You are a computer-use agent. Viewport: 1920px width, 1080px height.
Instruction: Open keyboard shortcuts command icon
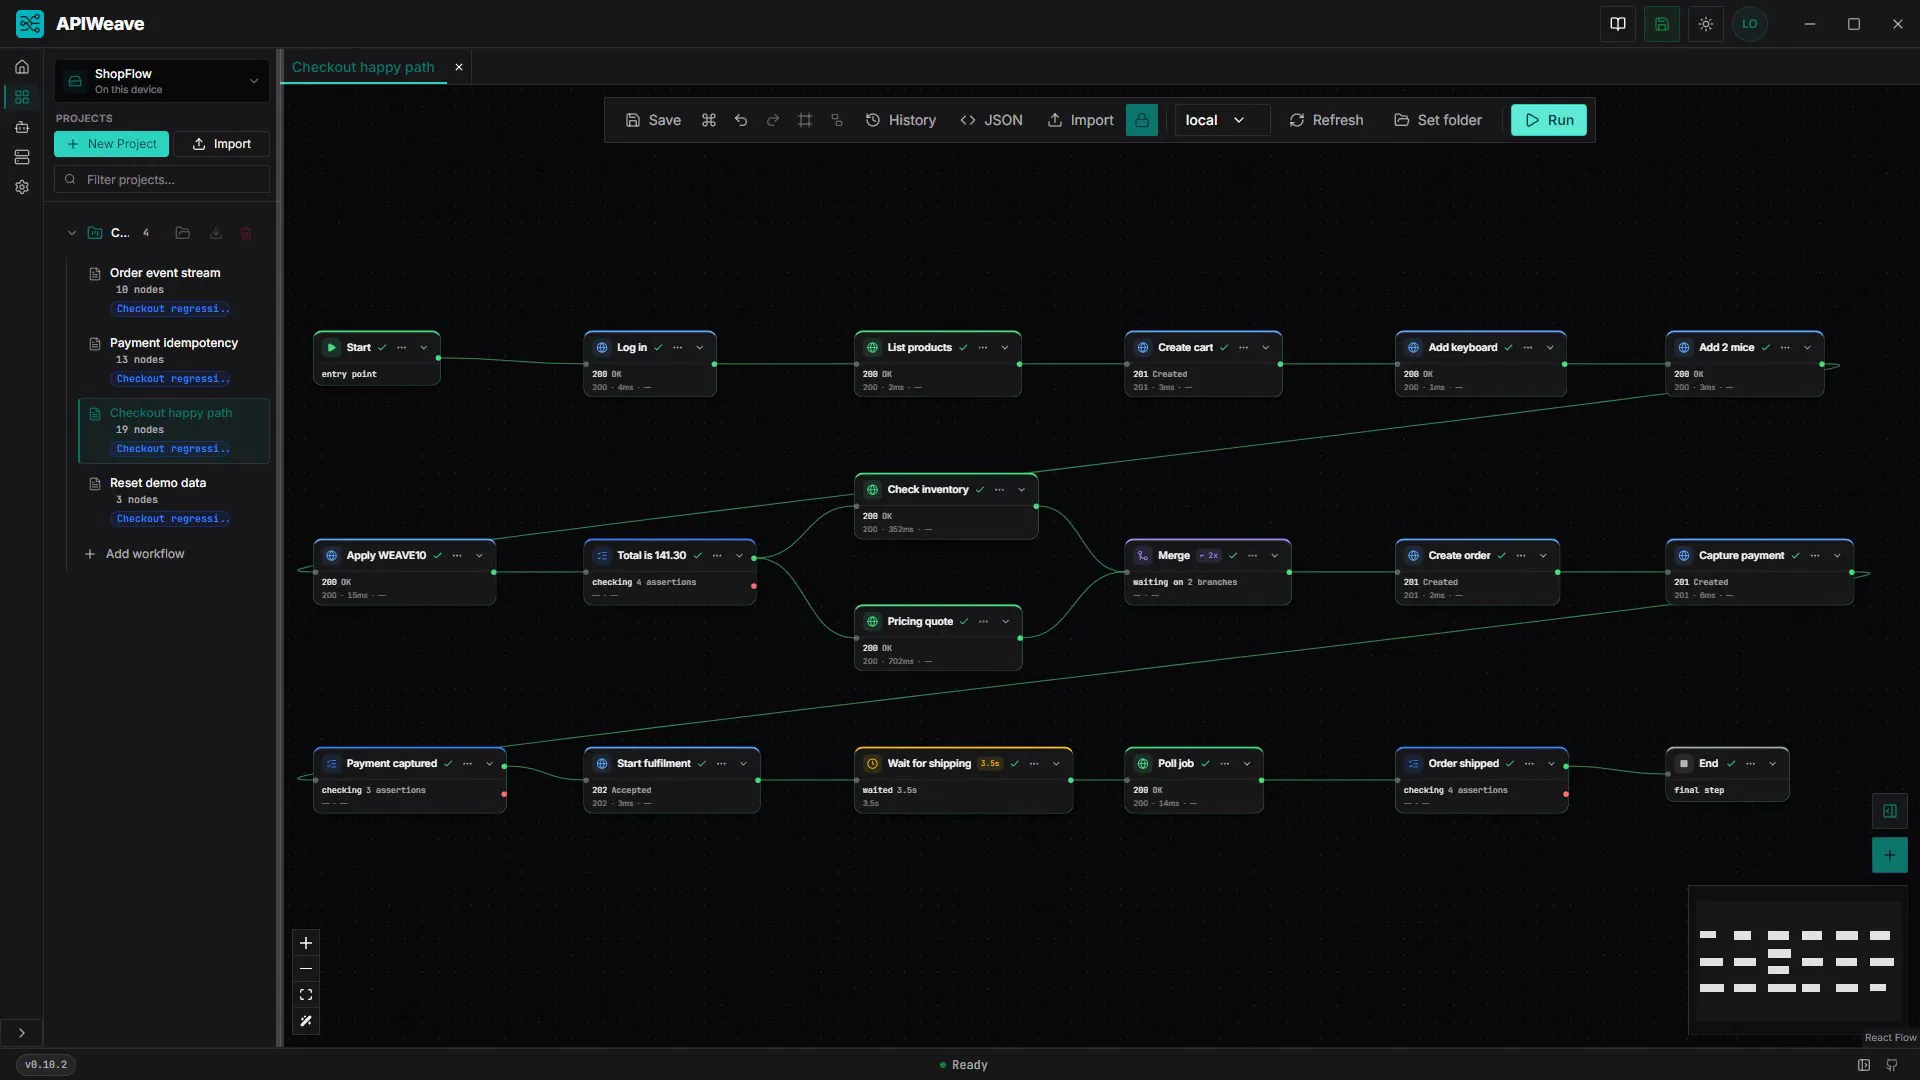coord(709,120)
